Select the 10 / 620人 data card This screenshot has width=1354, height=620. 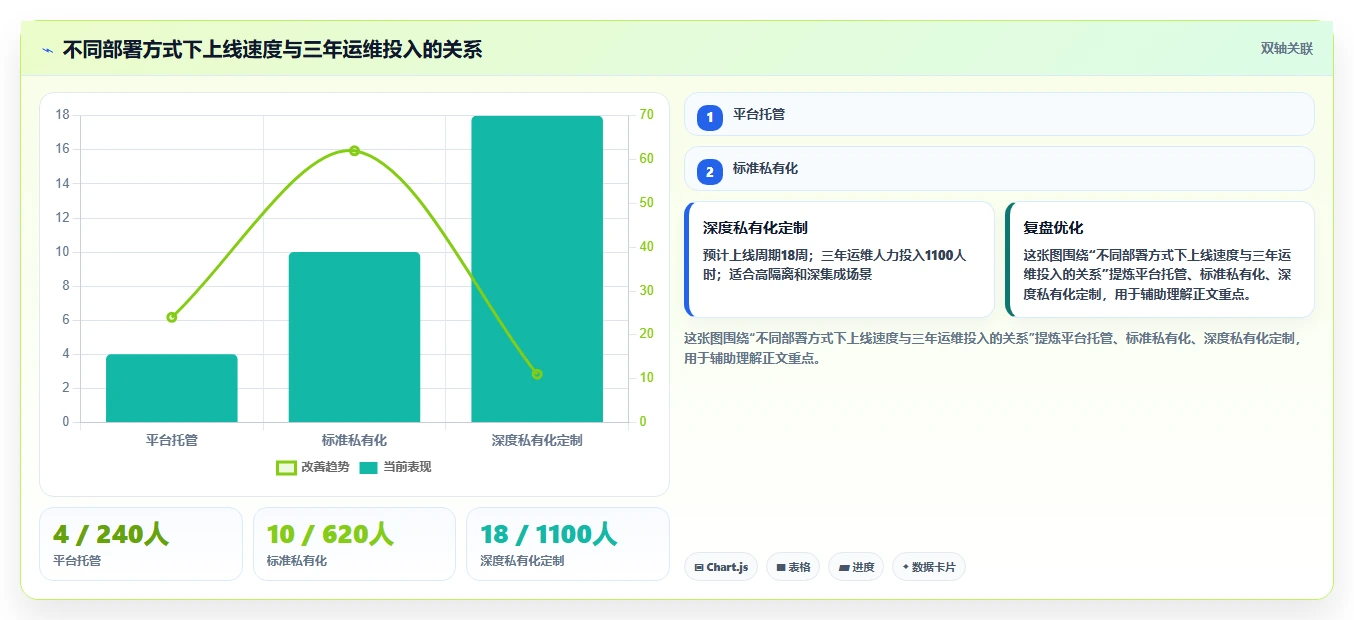[x=354, y=544]
